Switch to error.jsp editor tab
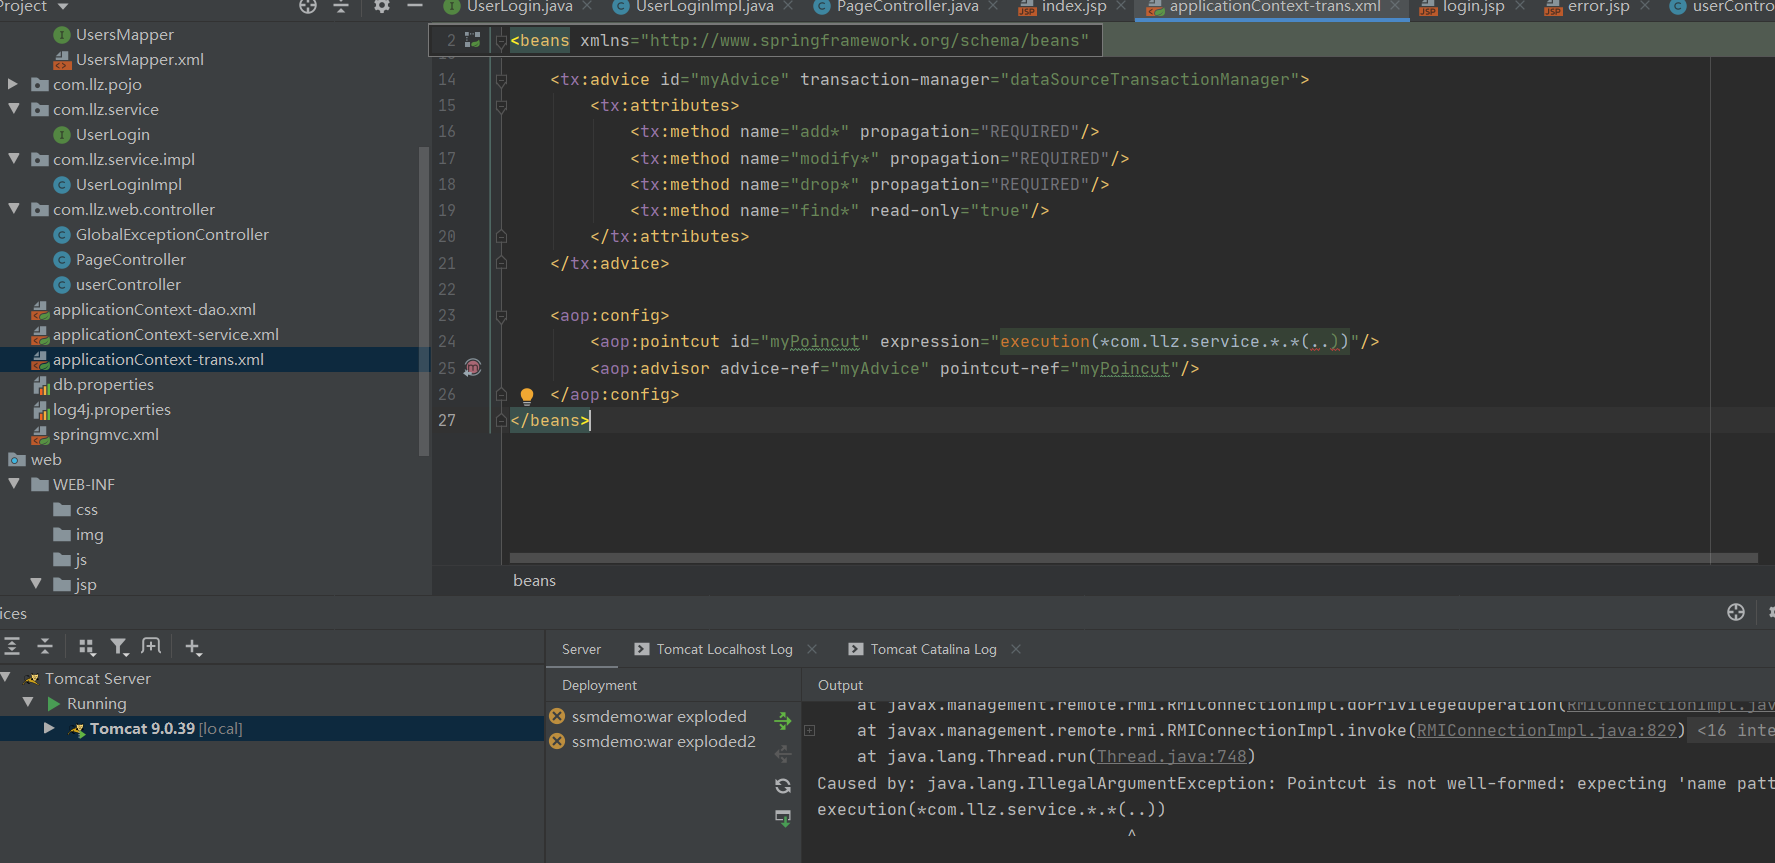Image resolution: width=1775 pixels, height=863 pixels. point(1598,7)
